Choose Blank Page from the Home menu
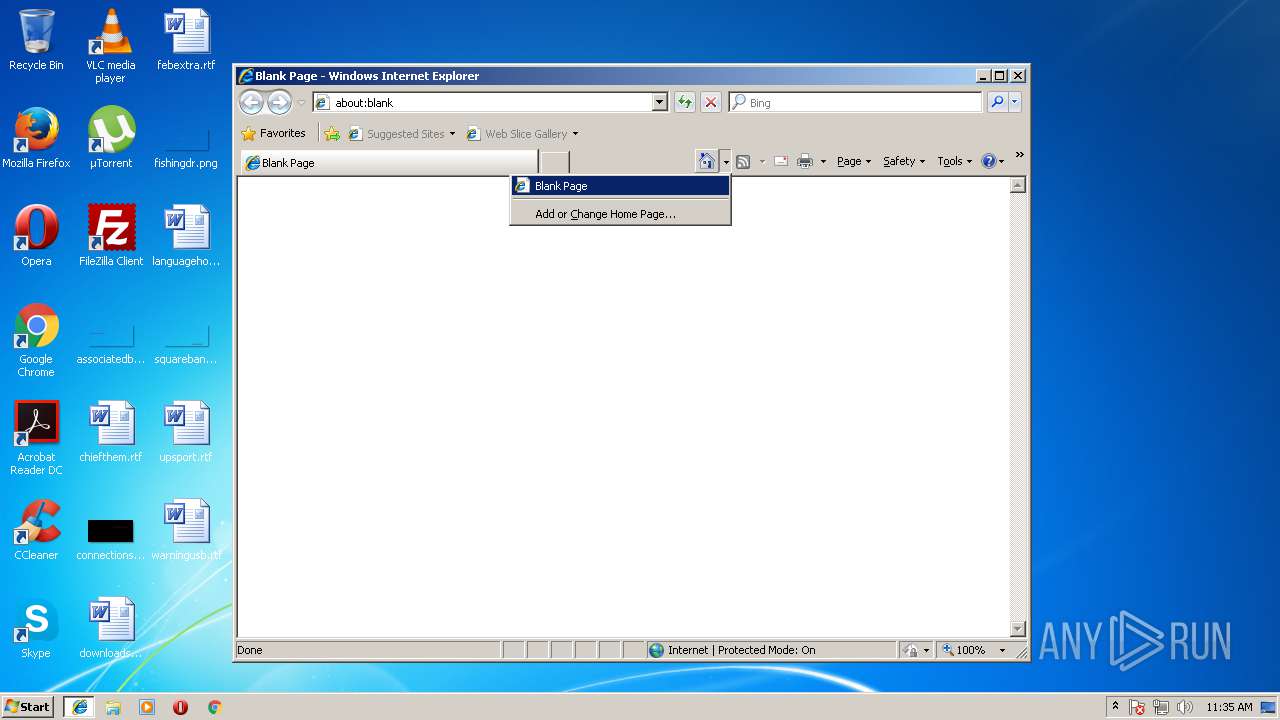 point(620,186)
